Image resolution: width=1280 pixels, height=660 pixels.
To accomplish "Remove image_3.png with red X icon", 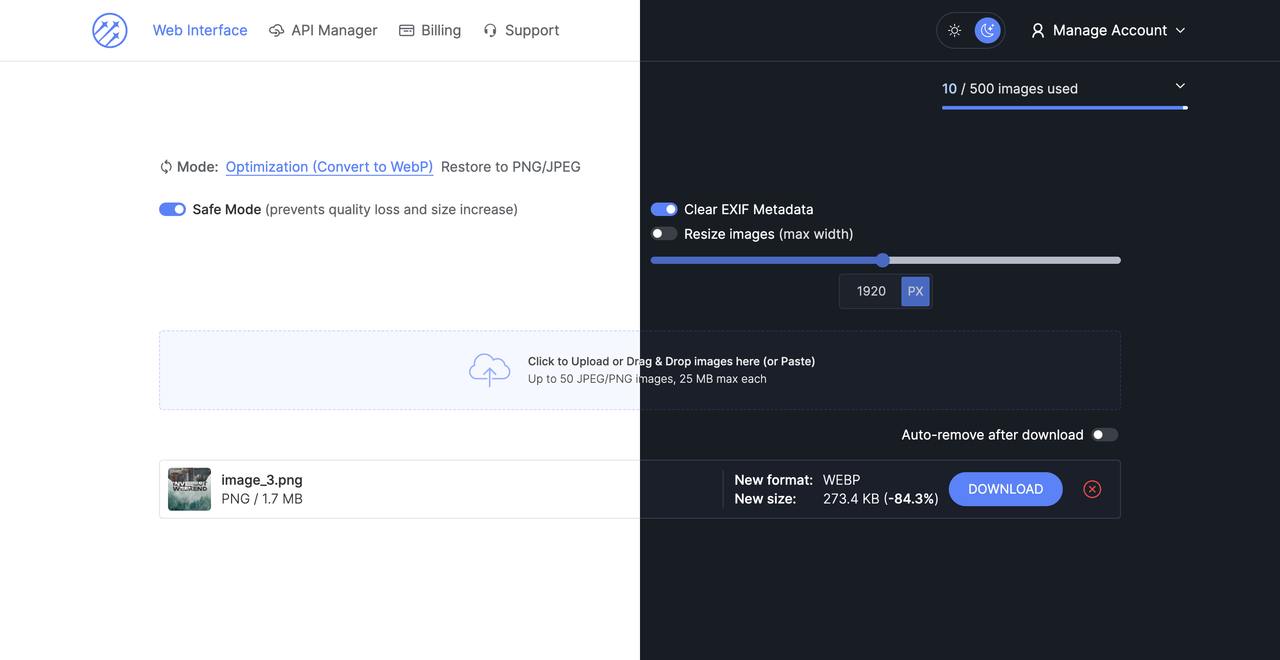I will point(1092,489).
